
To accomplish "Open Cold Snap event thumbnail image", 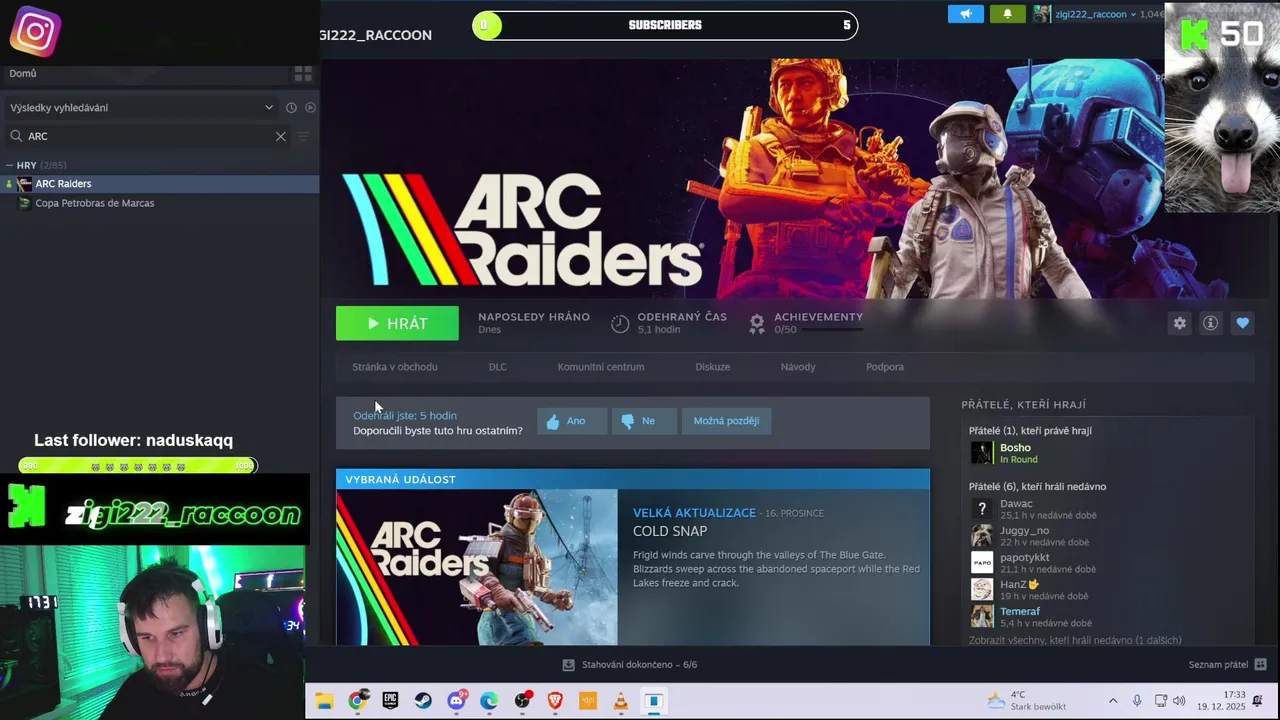I will pos(477,567).
